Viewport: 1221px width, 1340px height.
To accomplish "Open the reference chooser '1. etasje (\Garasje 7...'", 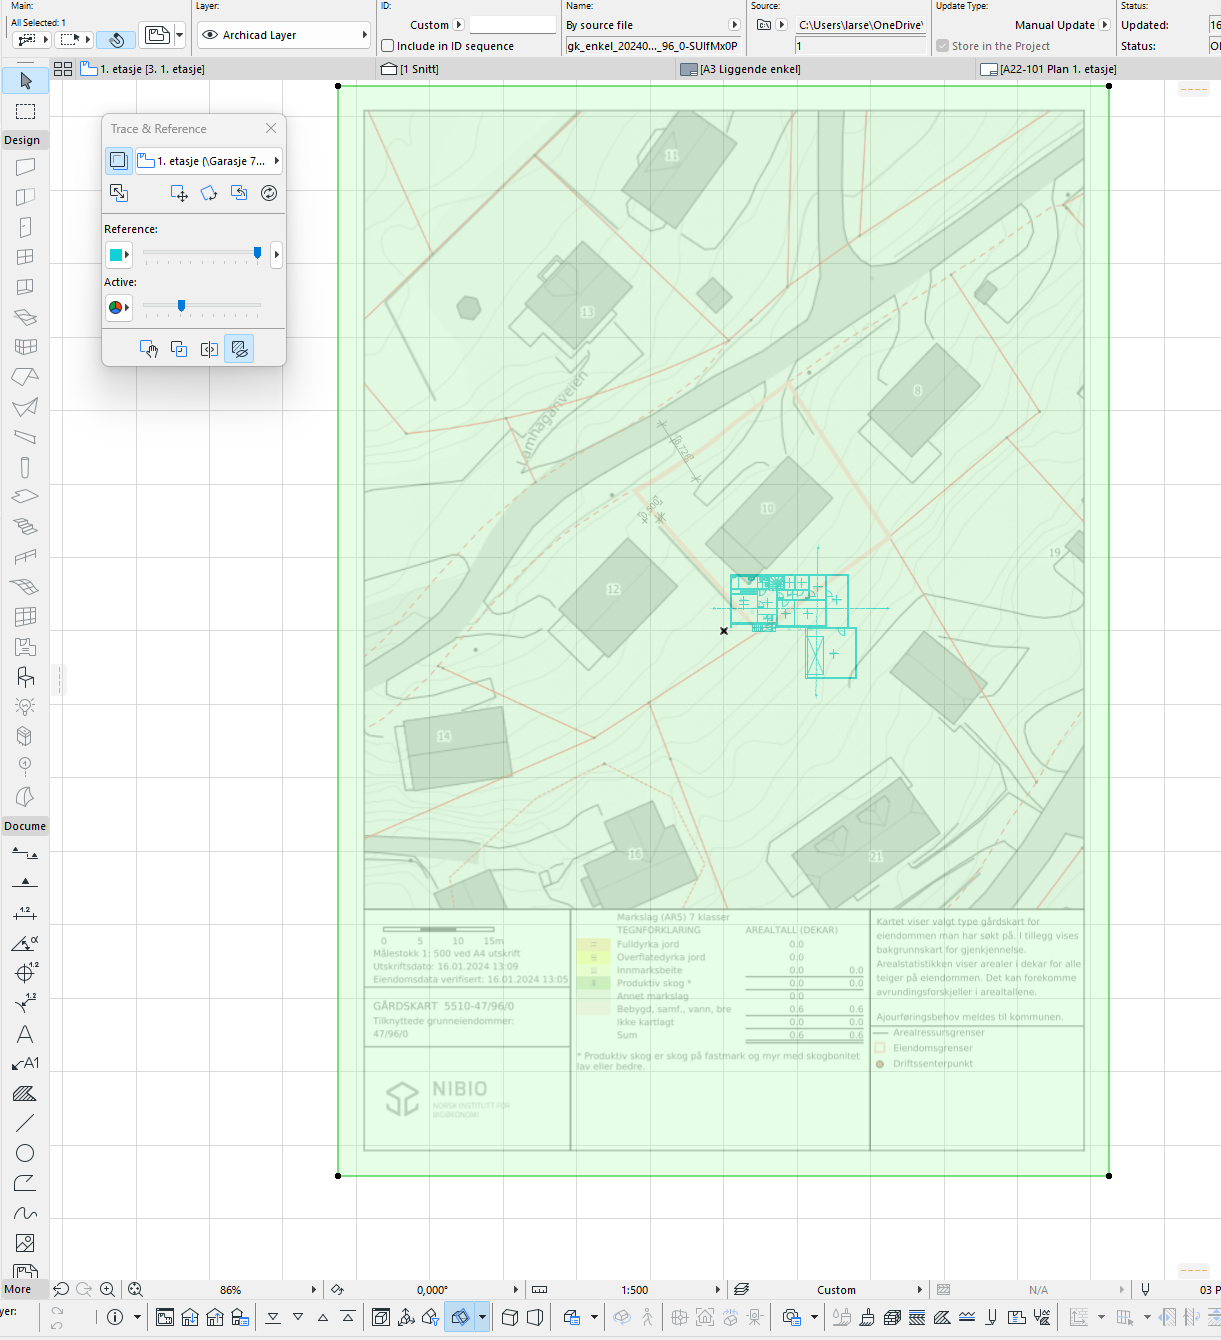I will click(208, 161).
